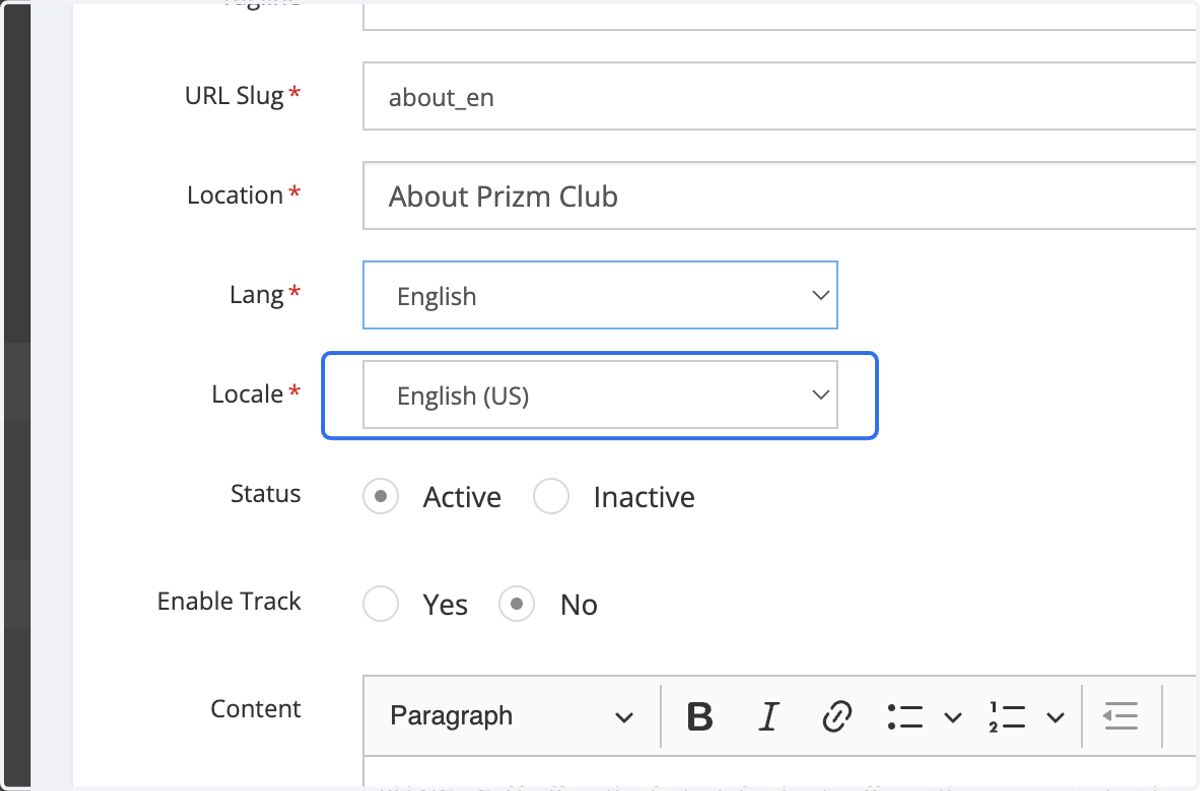The image size is (1200, 791).
Task: Edit the URL Slug field about_en
Action: [780, 96]
